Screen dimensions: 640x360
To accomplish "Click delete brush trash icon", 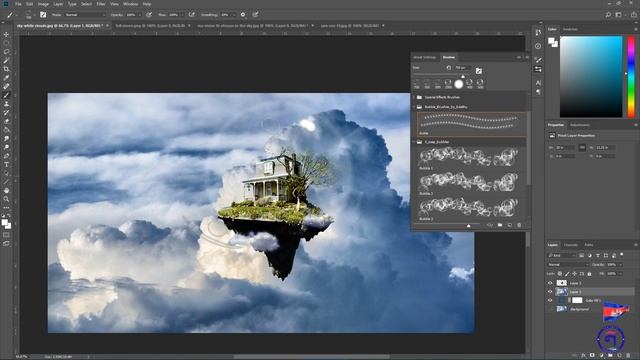I will (x=519, y=225).
